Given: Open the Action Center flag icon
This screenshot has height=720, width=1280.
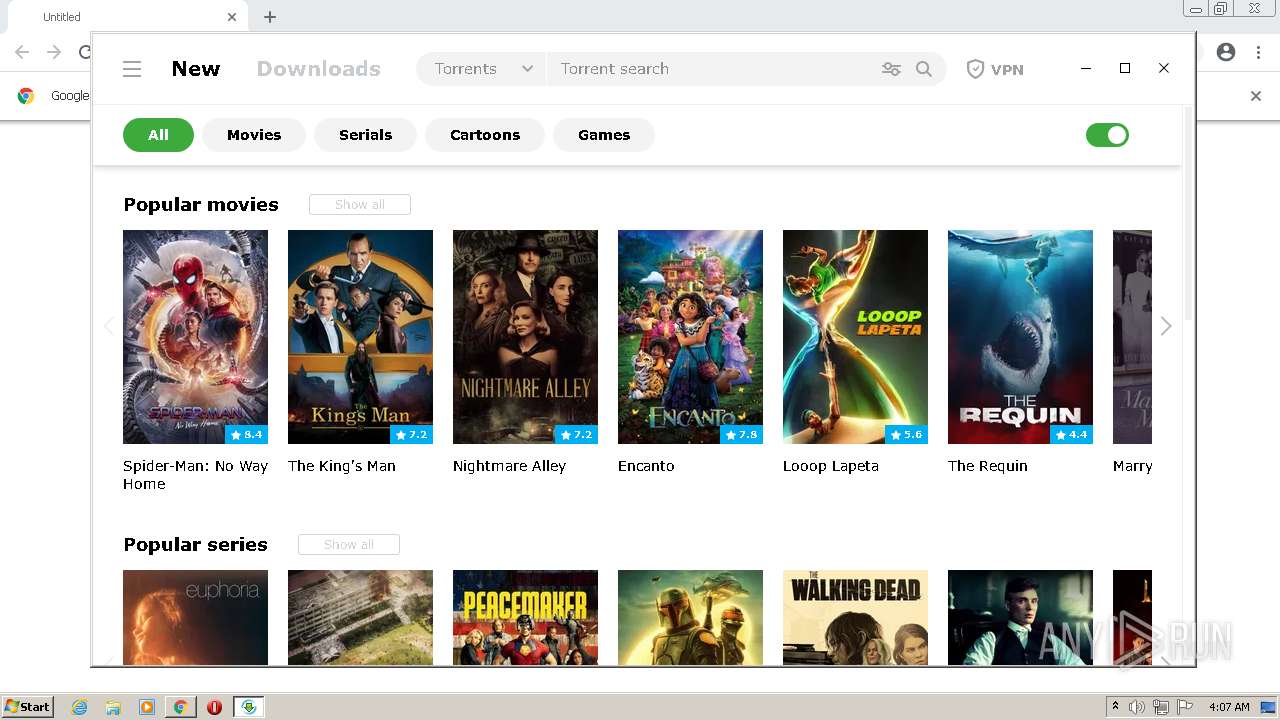Looking at the screenshot, I should pyautogui.click(x=1186, y=707).
